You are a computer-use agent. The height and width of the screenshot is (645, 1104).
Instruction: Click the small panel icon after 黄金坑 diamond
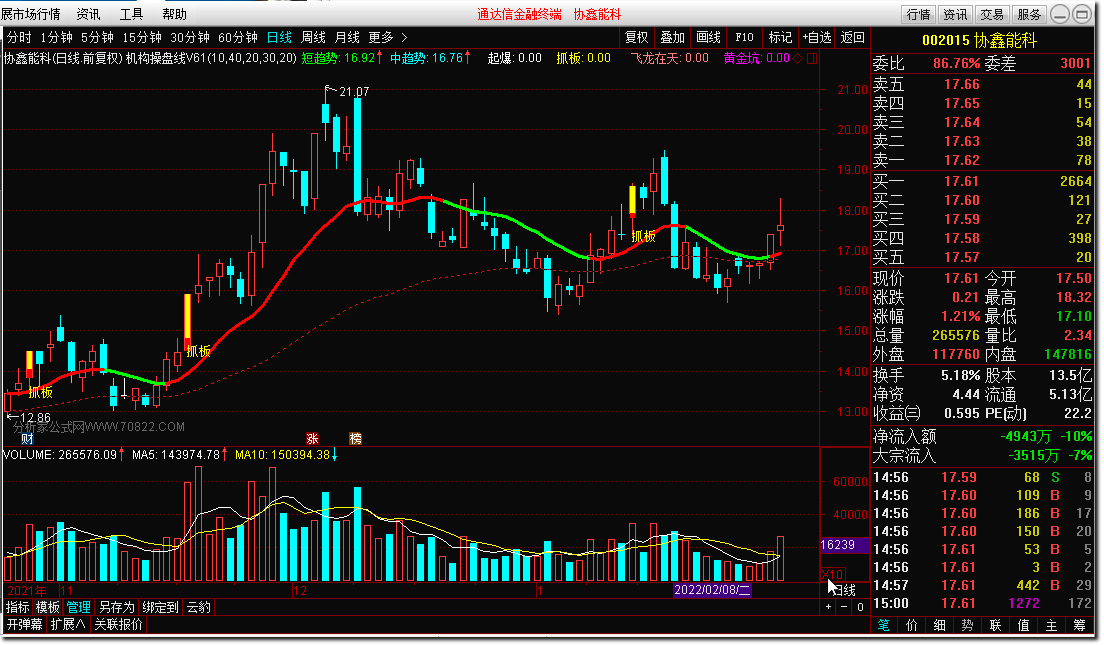(x=812, y=58)
